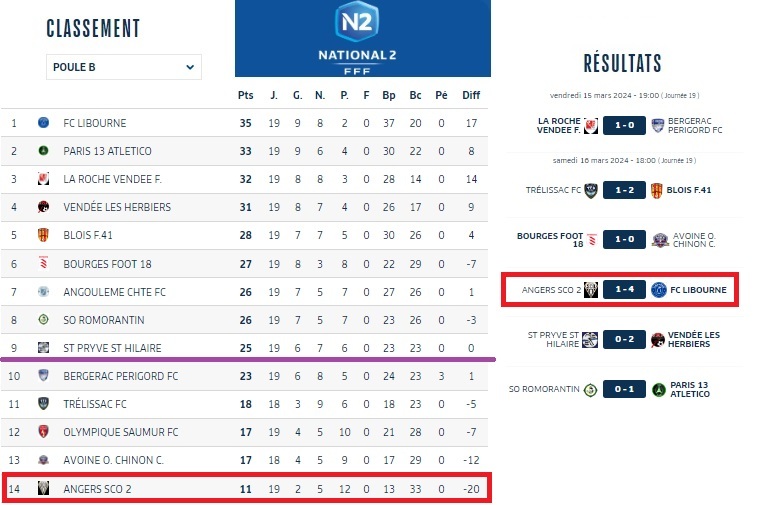
Task: Click the Pts column header
Action: [x=245, y=96]
